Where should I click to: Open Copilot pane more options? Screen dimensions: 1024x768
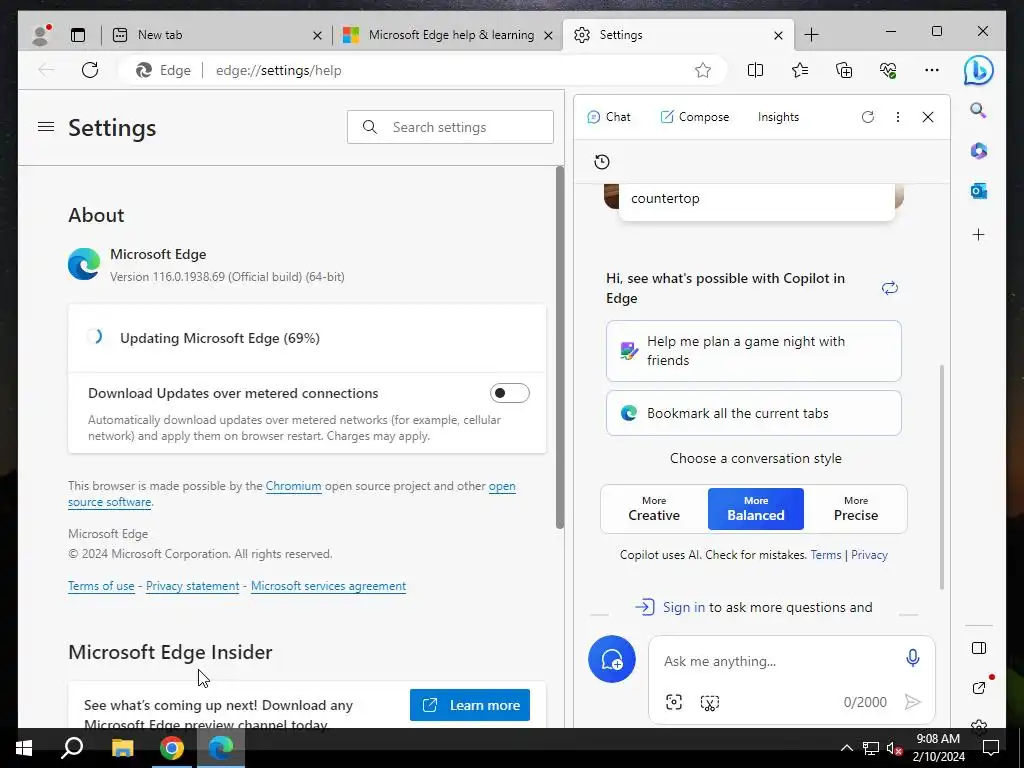coord(898,117)
